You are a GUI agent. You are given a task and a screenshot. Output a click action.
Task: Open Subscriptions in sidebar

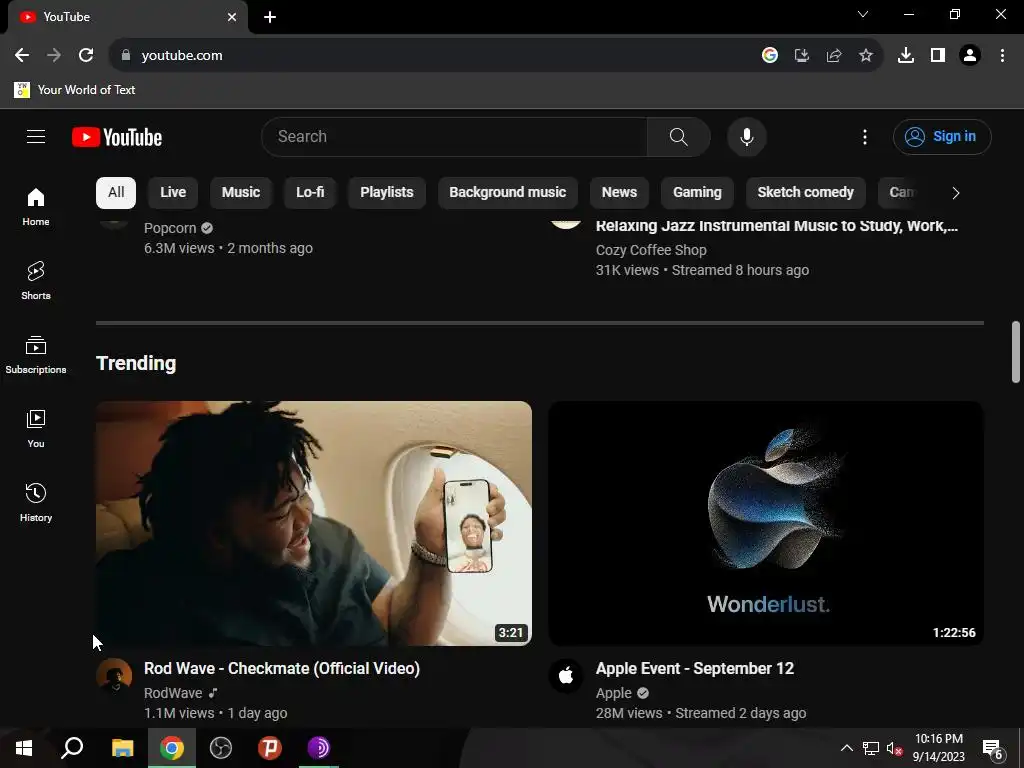(x=36, y=355)
